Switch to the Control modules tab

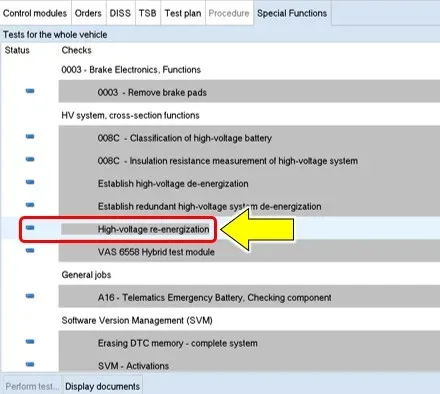click(x=35, y=13)
